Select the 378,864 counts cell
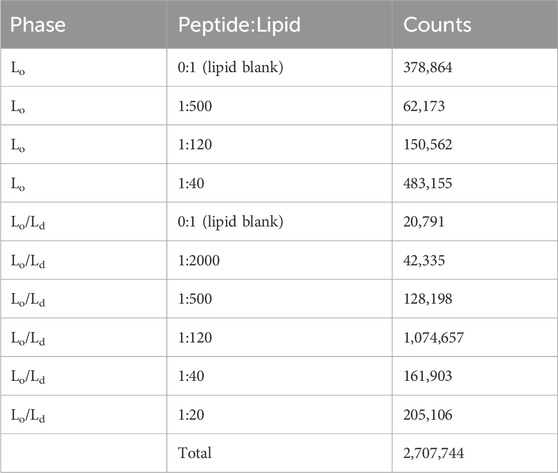 [x=475, y=67]
